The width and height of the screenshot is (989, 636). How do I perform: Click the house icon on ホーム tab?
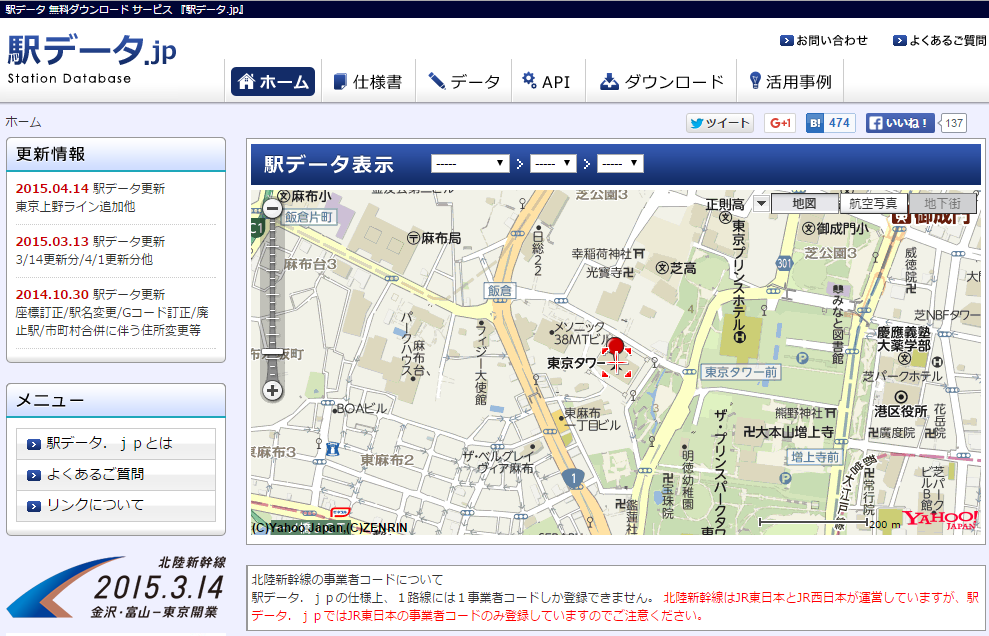point(246,81)
